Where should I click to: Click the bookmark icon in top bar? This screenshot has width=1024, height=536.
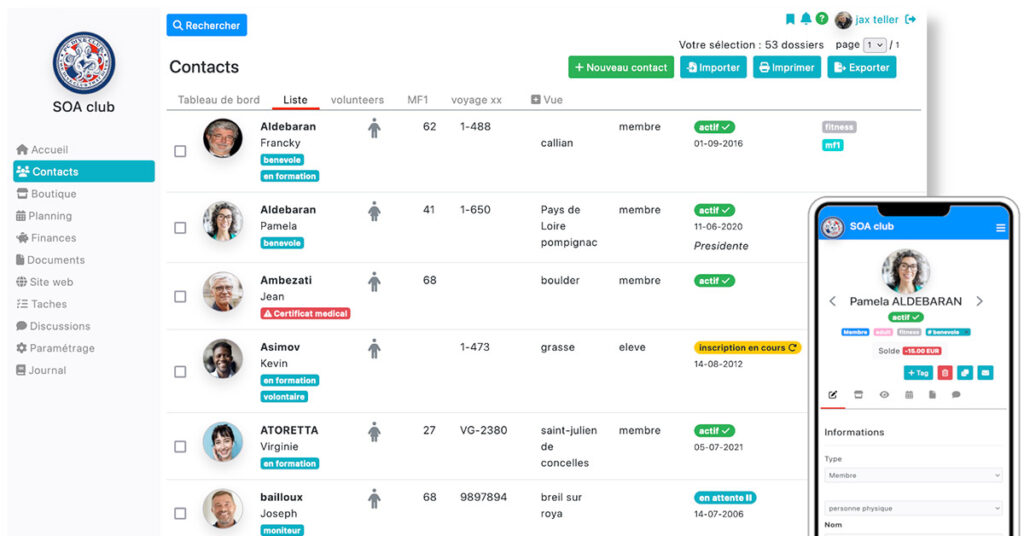pyautogui.click(x=790, y=19)
